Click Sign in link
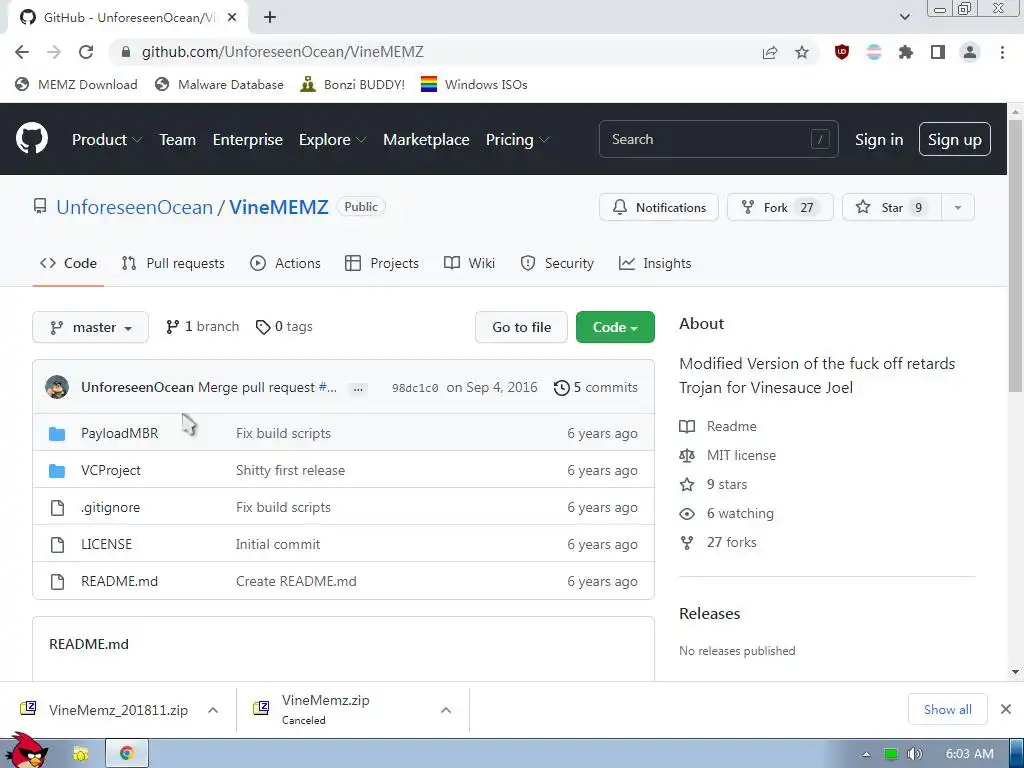Viewport: 1024px width, 768px height. (879, 140)
